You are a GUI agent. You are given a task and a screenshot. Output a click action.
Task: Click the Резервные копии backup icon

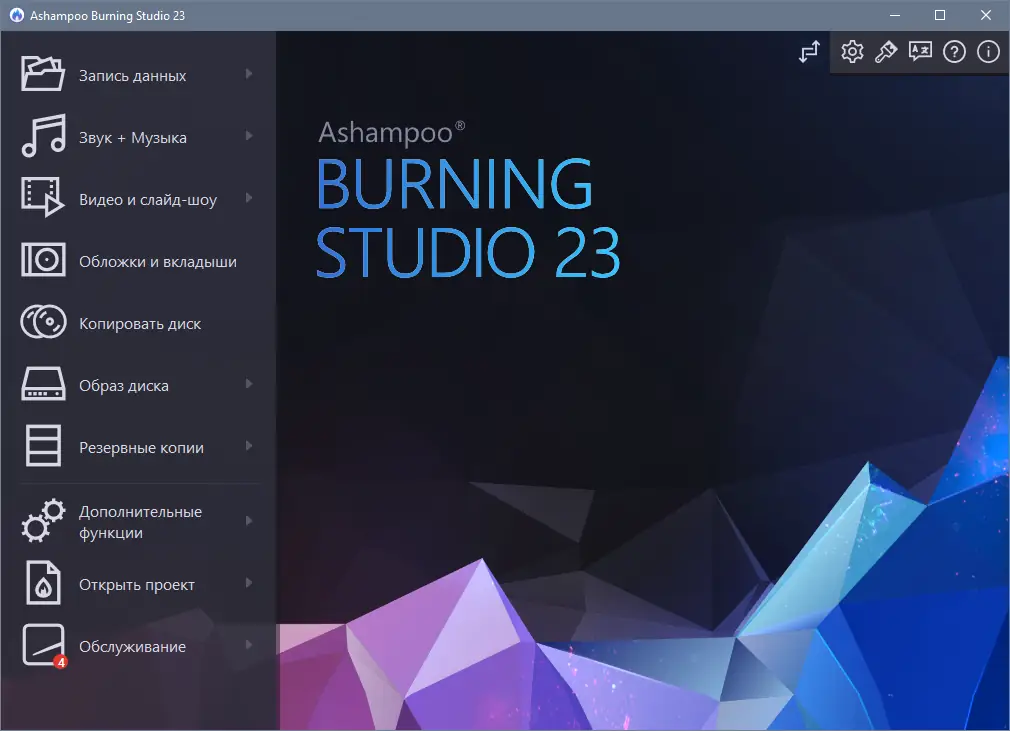point(42,447)
